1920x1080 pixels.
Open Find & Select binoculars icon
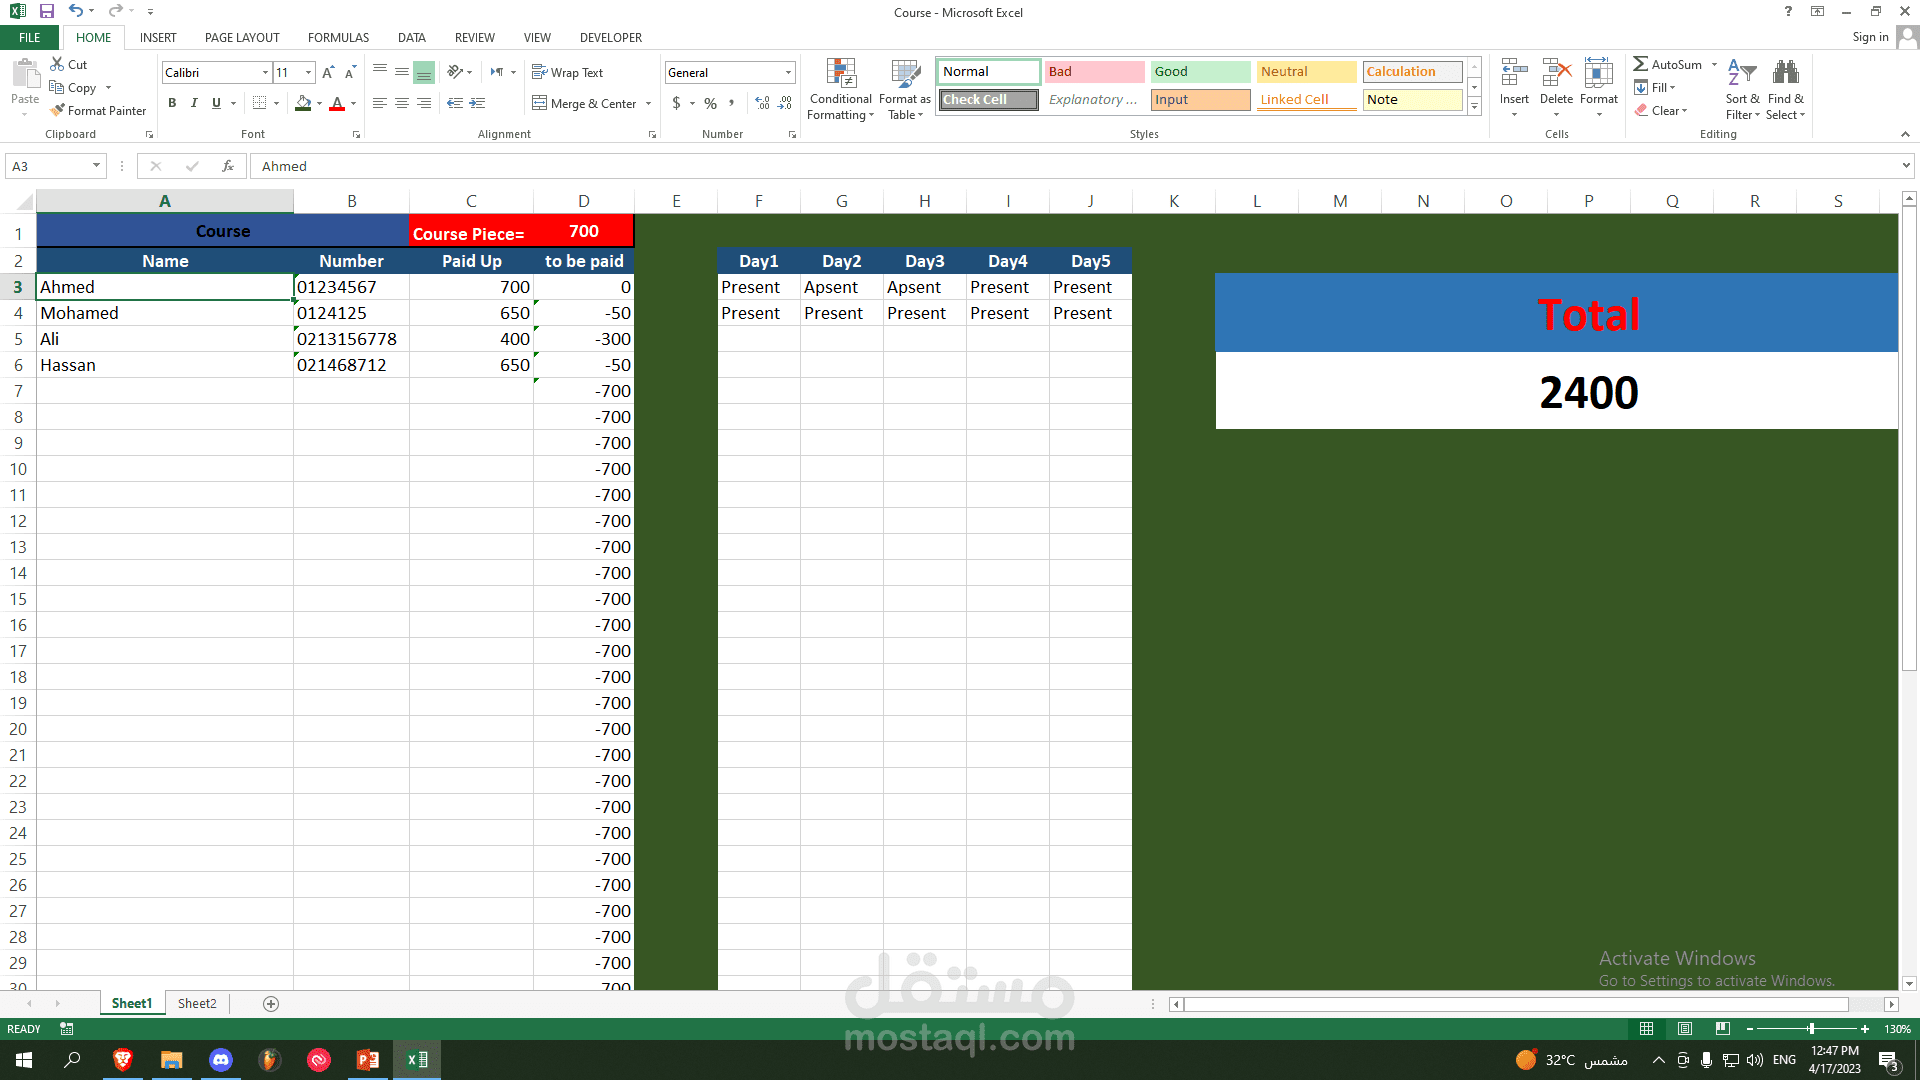point(1785,74)
